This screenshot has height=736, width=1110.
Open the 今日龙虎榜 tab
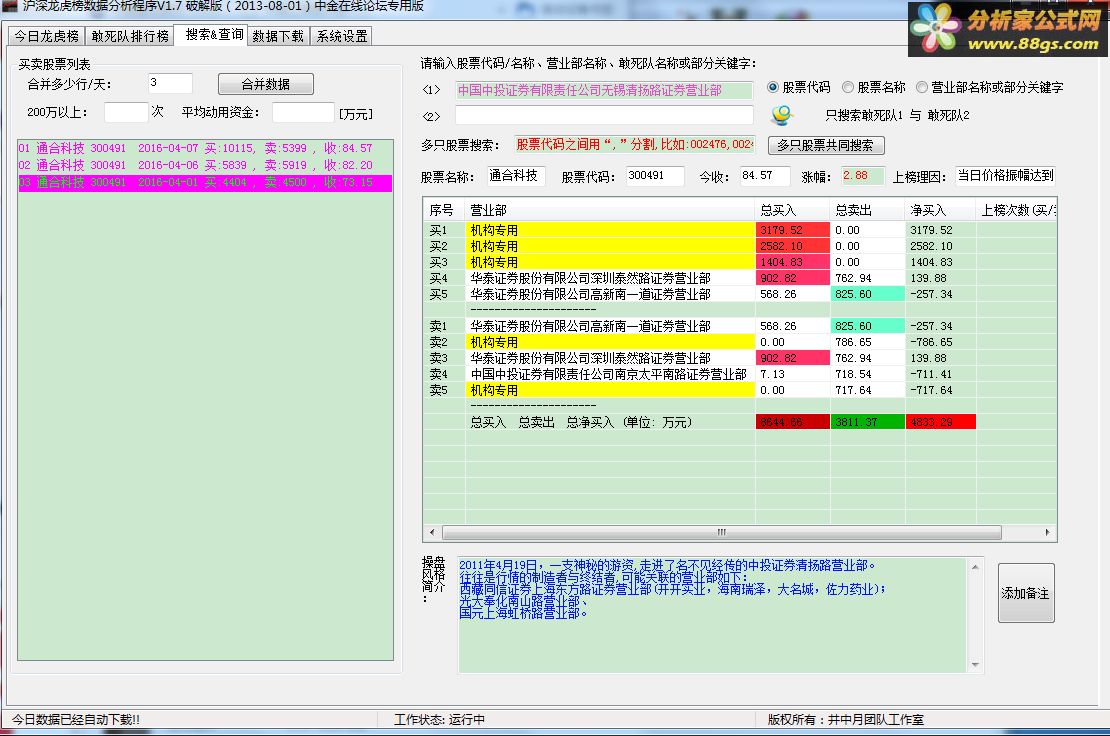[x=47, y=36]
